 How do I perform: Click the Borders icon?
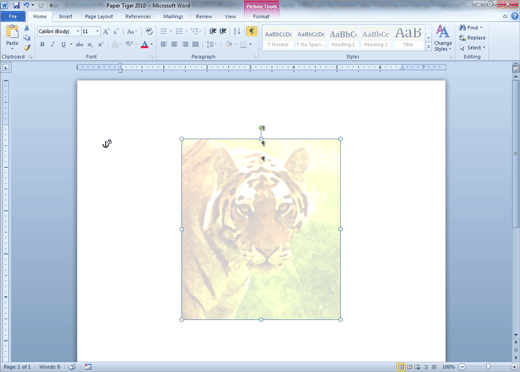point(244,44)
